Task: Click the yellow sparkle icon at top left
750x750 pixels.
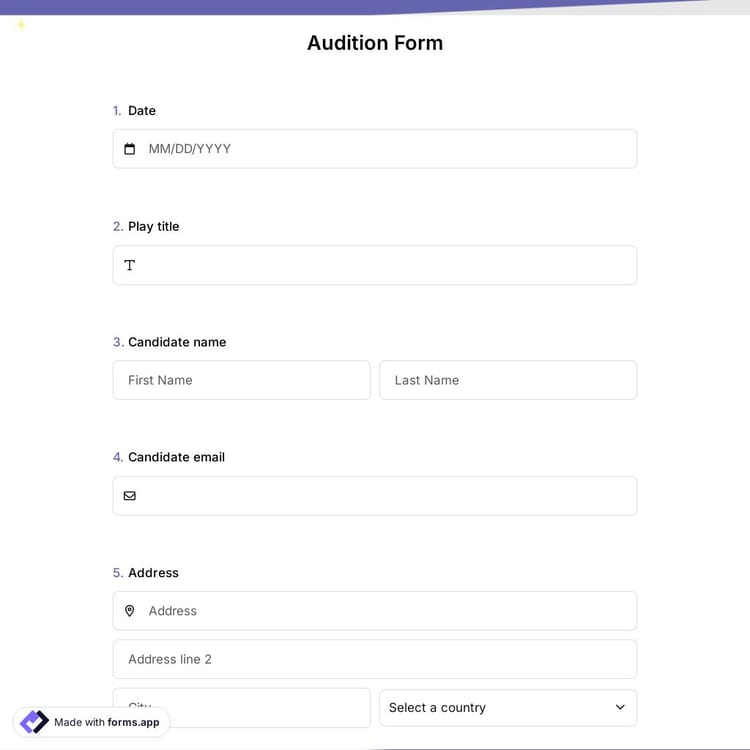Action: click(21, 25)
